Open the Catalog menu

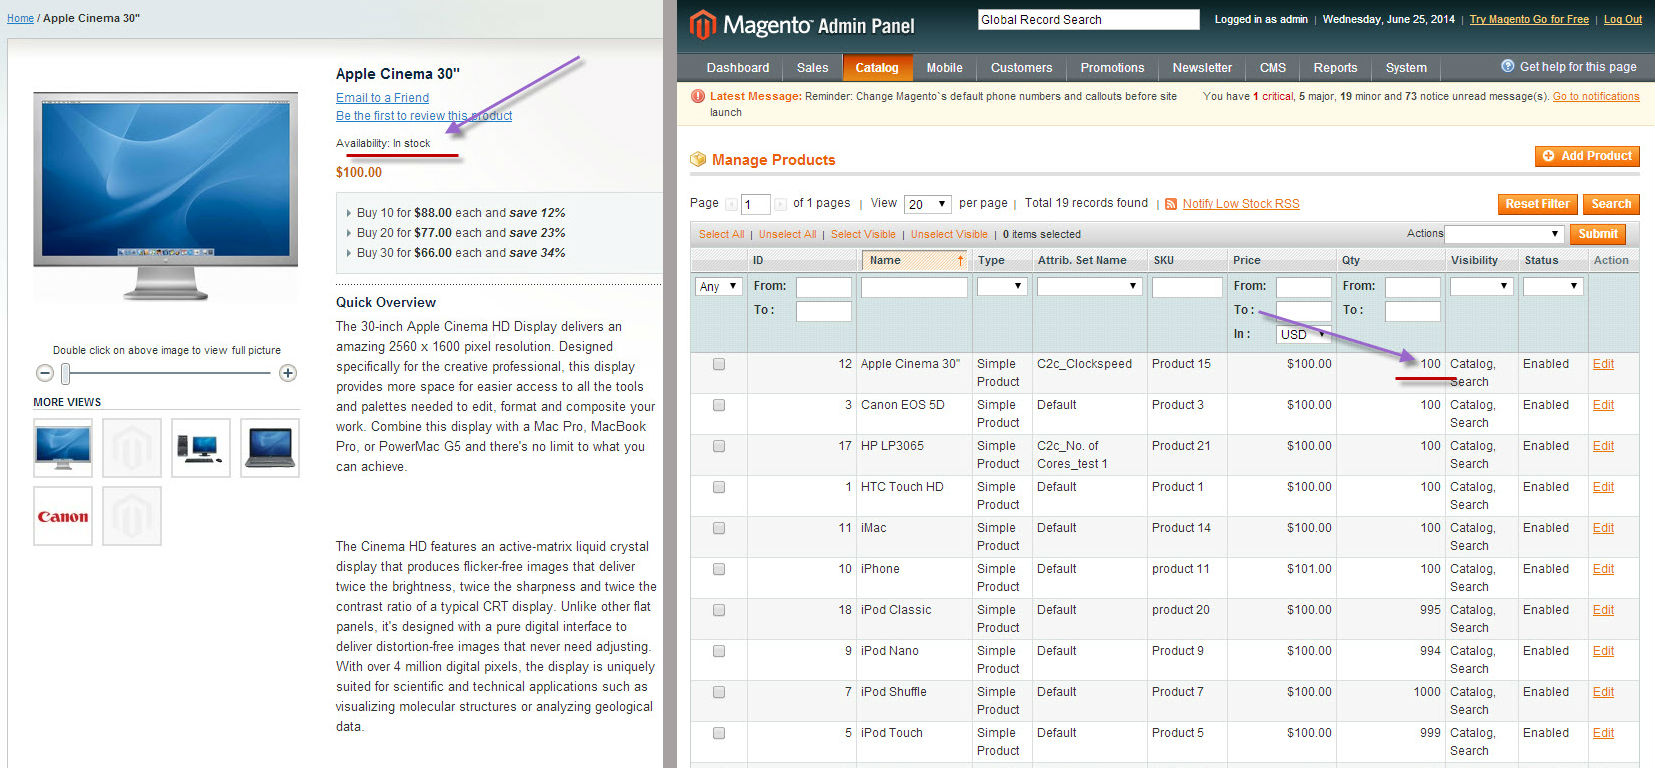[877, 68]
